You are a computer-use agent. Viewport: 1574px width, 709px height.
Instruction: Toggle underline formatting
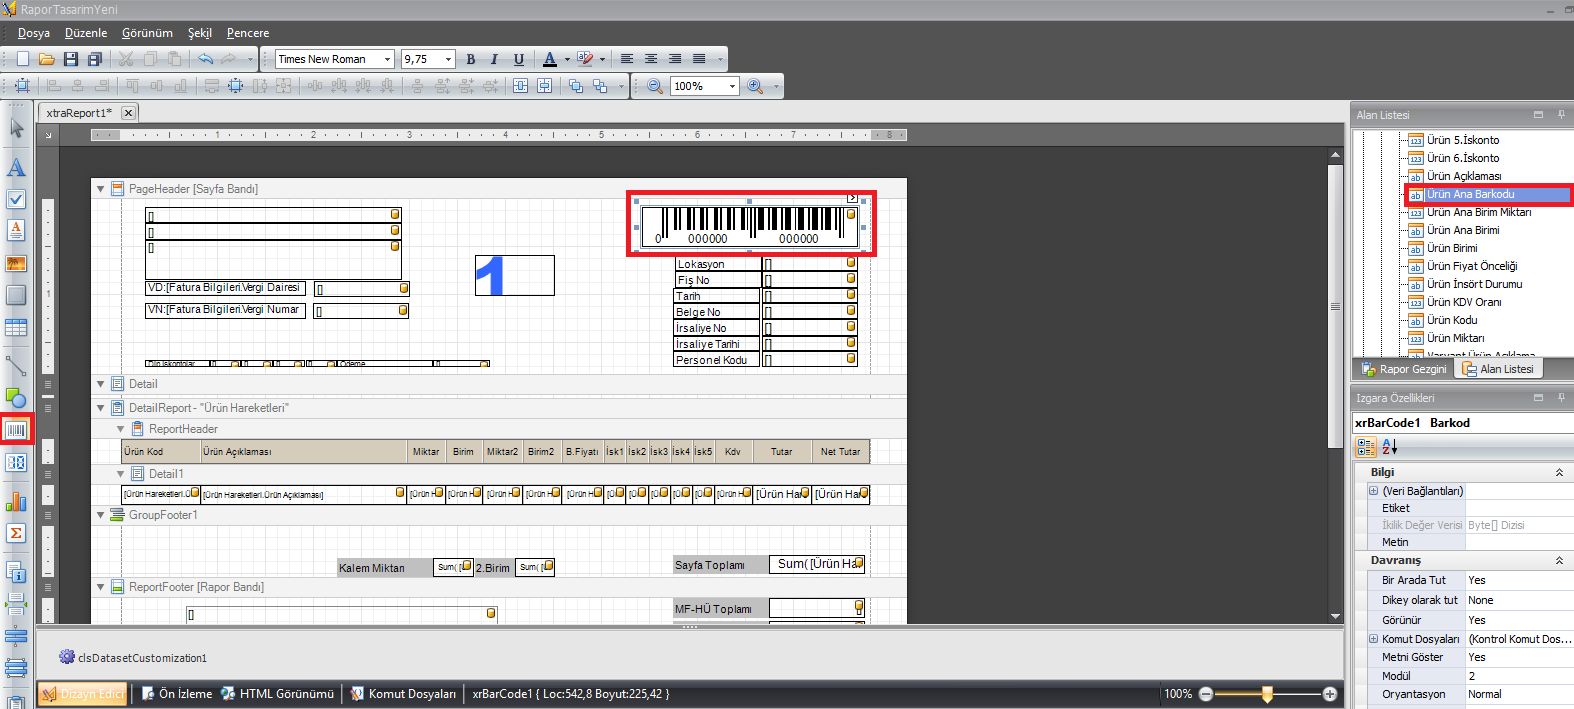coord(518,59)
